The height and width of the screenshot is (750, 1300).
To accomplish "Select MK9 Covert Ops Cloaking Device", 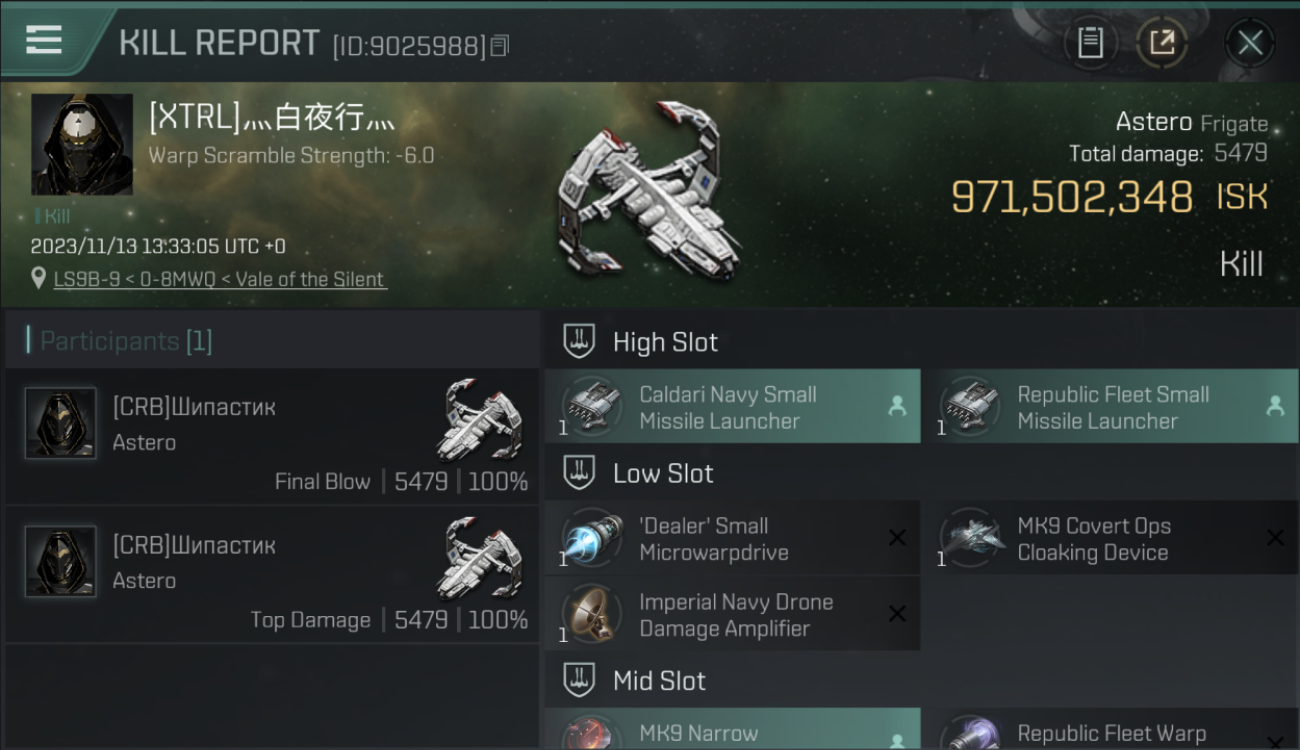I will point(1111,538).
